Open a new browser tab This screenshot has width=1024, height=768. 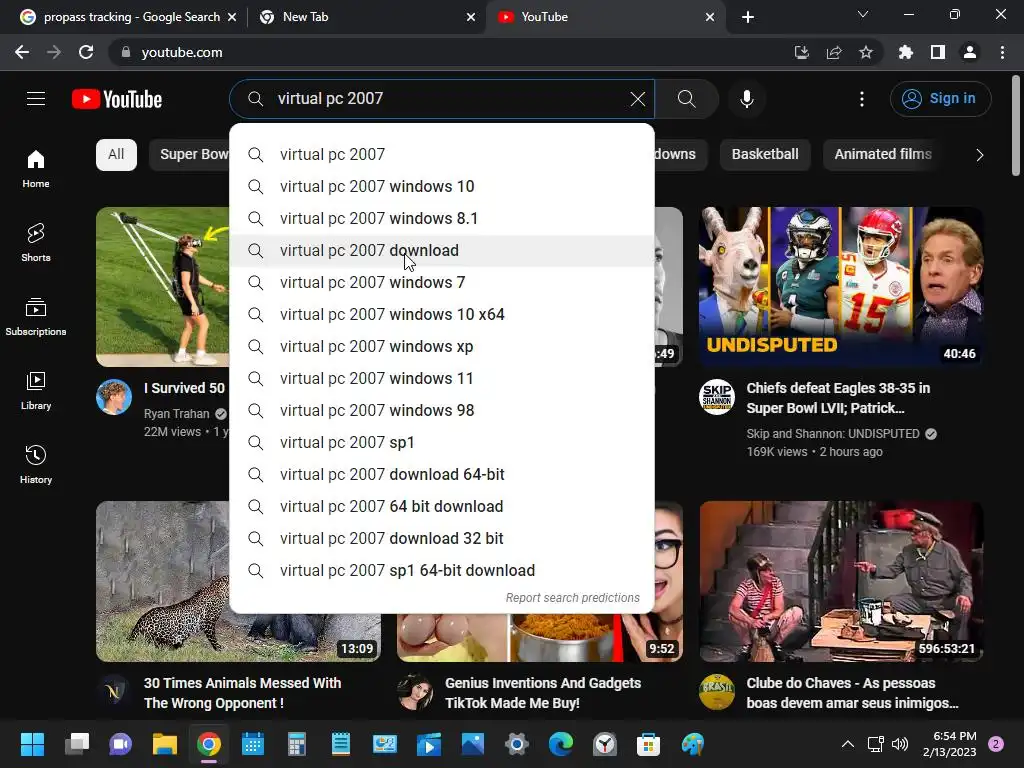coord(748,17)
